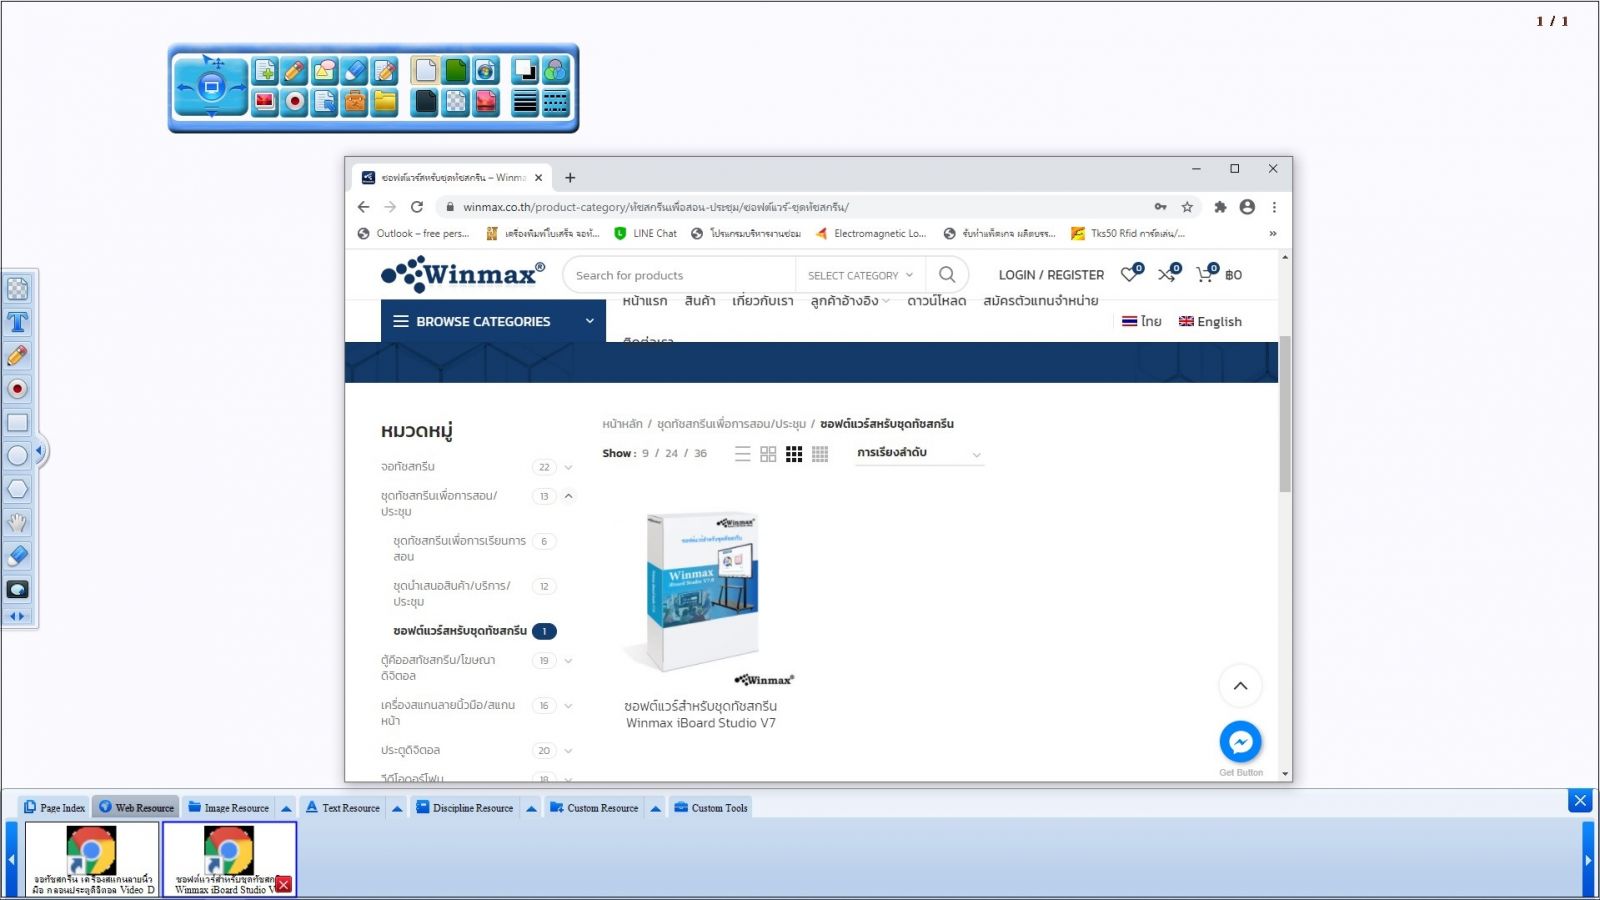
Task: Open the overlapping color circles palette
Action: click(556, 70)
